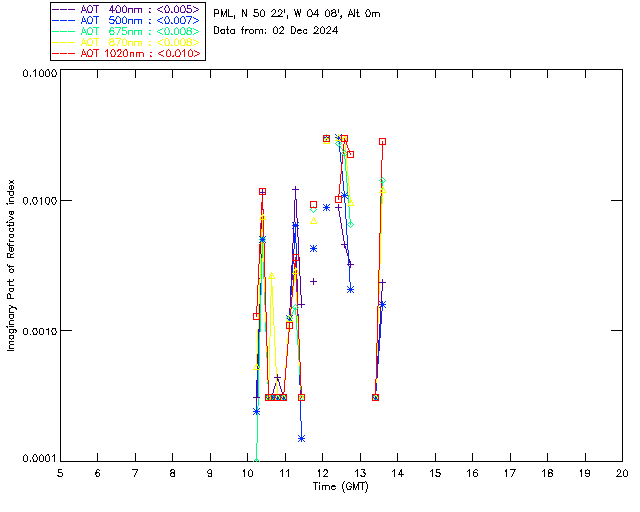Image resolution: width=640 pixels, height=512 pixels.
Task: Click the highest red square marker after 13 hours
Action: pyautogui.click(x=382, y=142)
